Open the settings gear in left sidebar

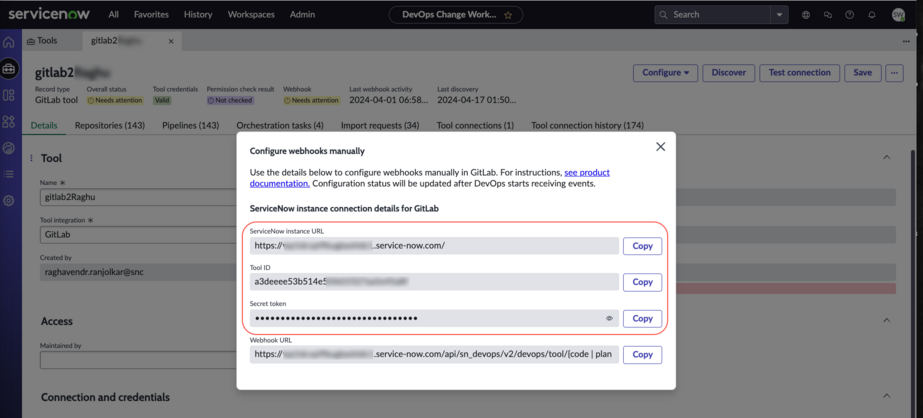pyautogui.click(x=9, y=201)
